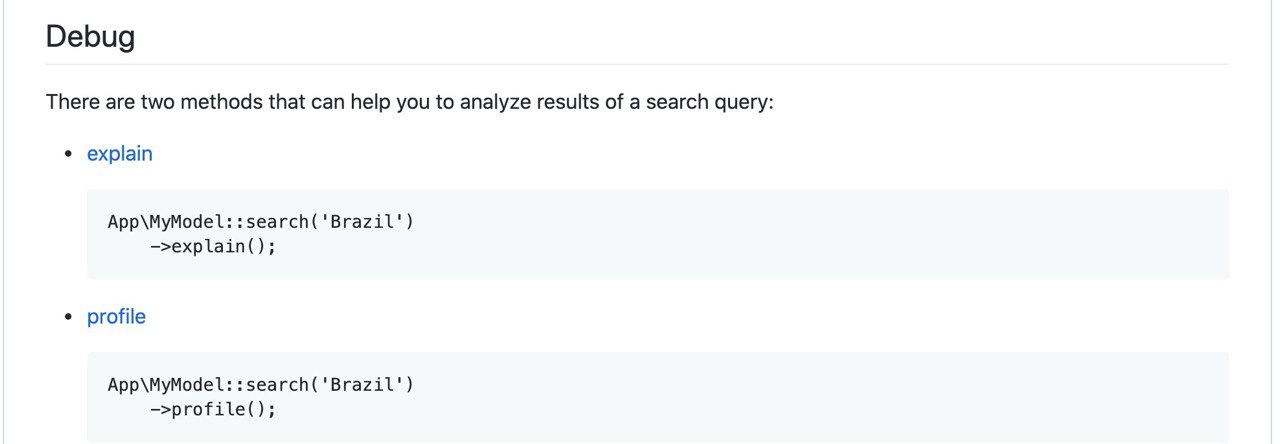
Task: Click 'Brazil' string in the explain code block
Action: 362,221
